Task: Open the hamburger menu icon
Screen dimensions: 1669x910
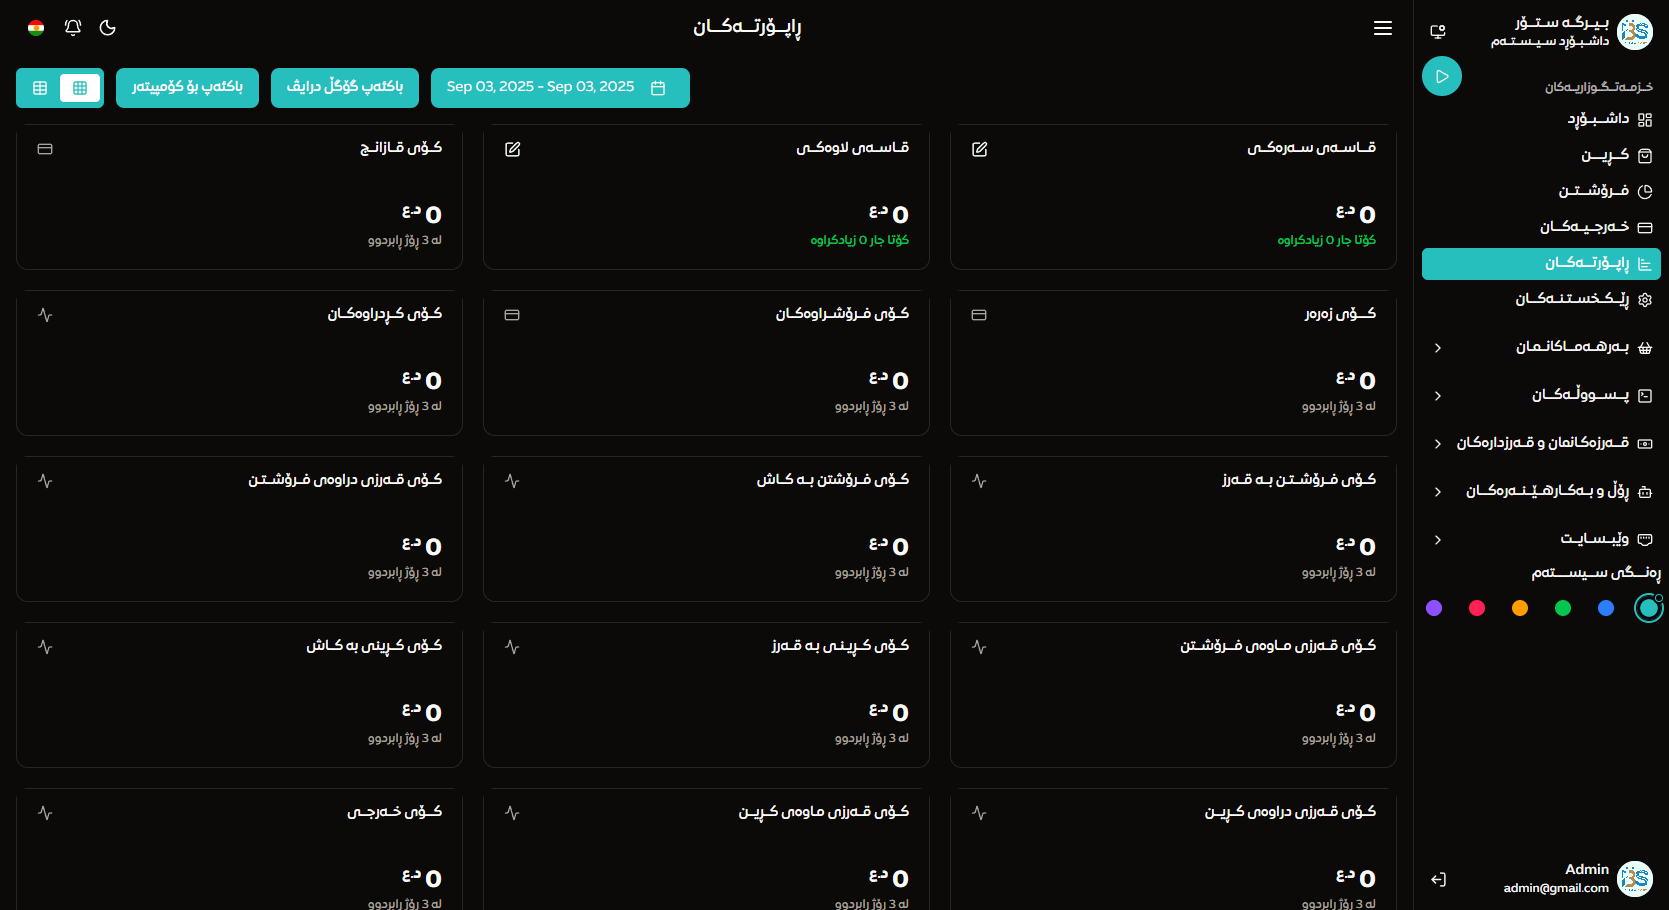Action: tap(1382, 28)
